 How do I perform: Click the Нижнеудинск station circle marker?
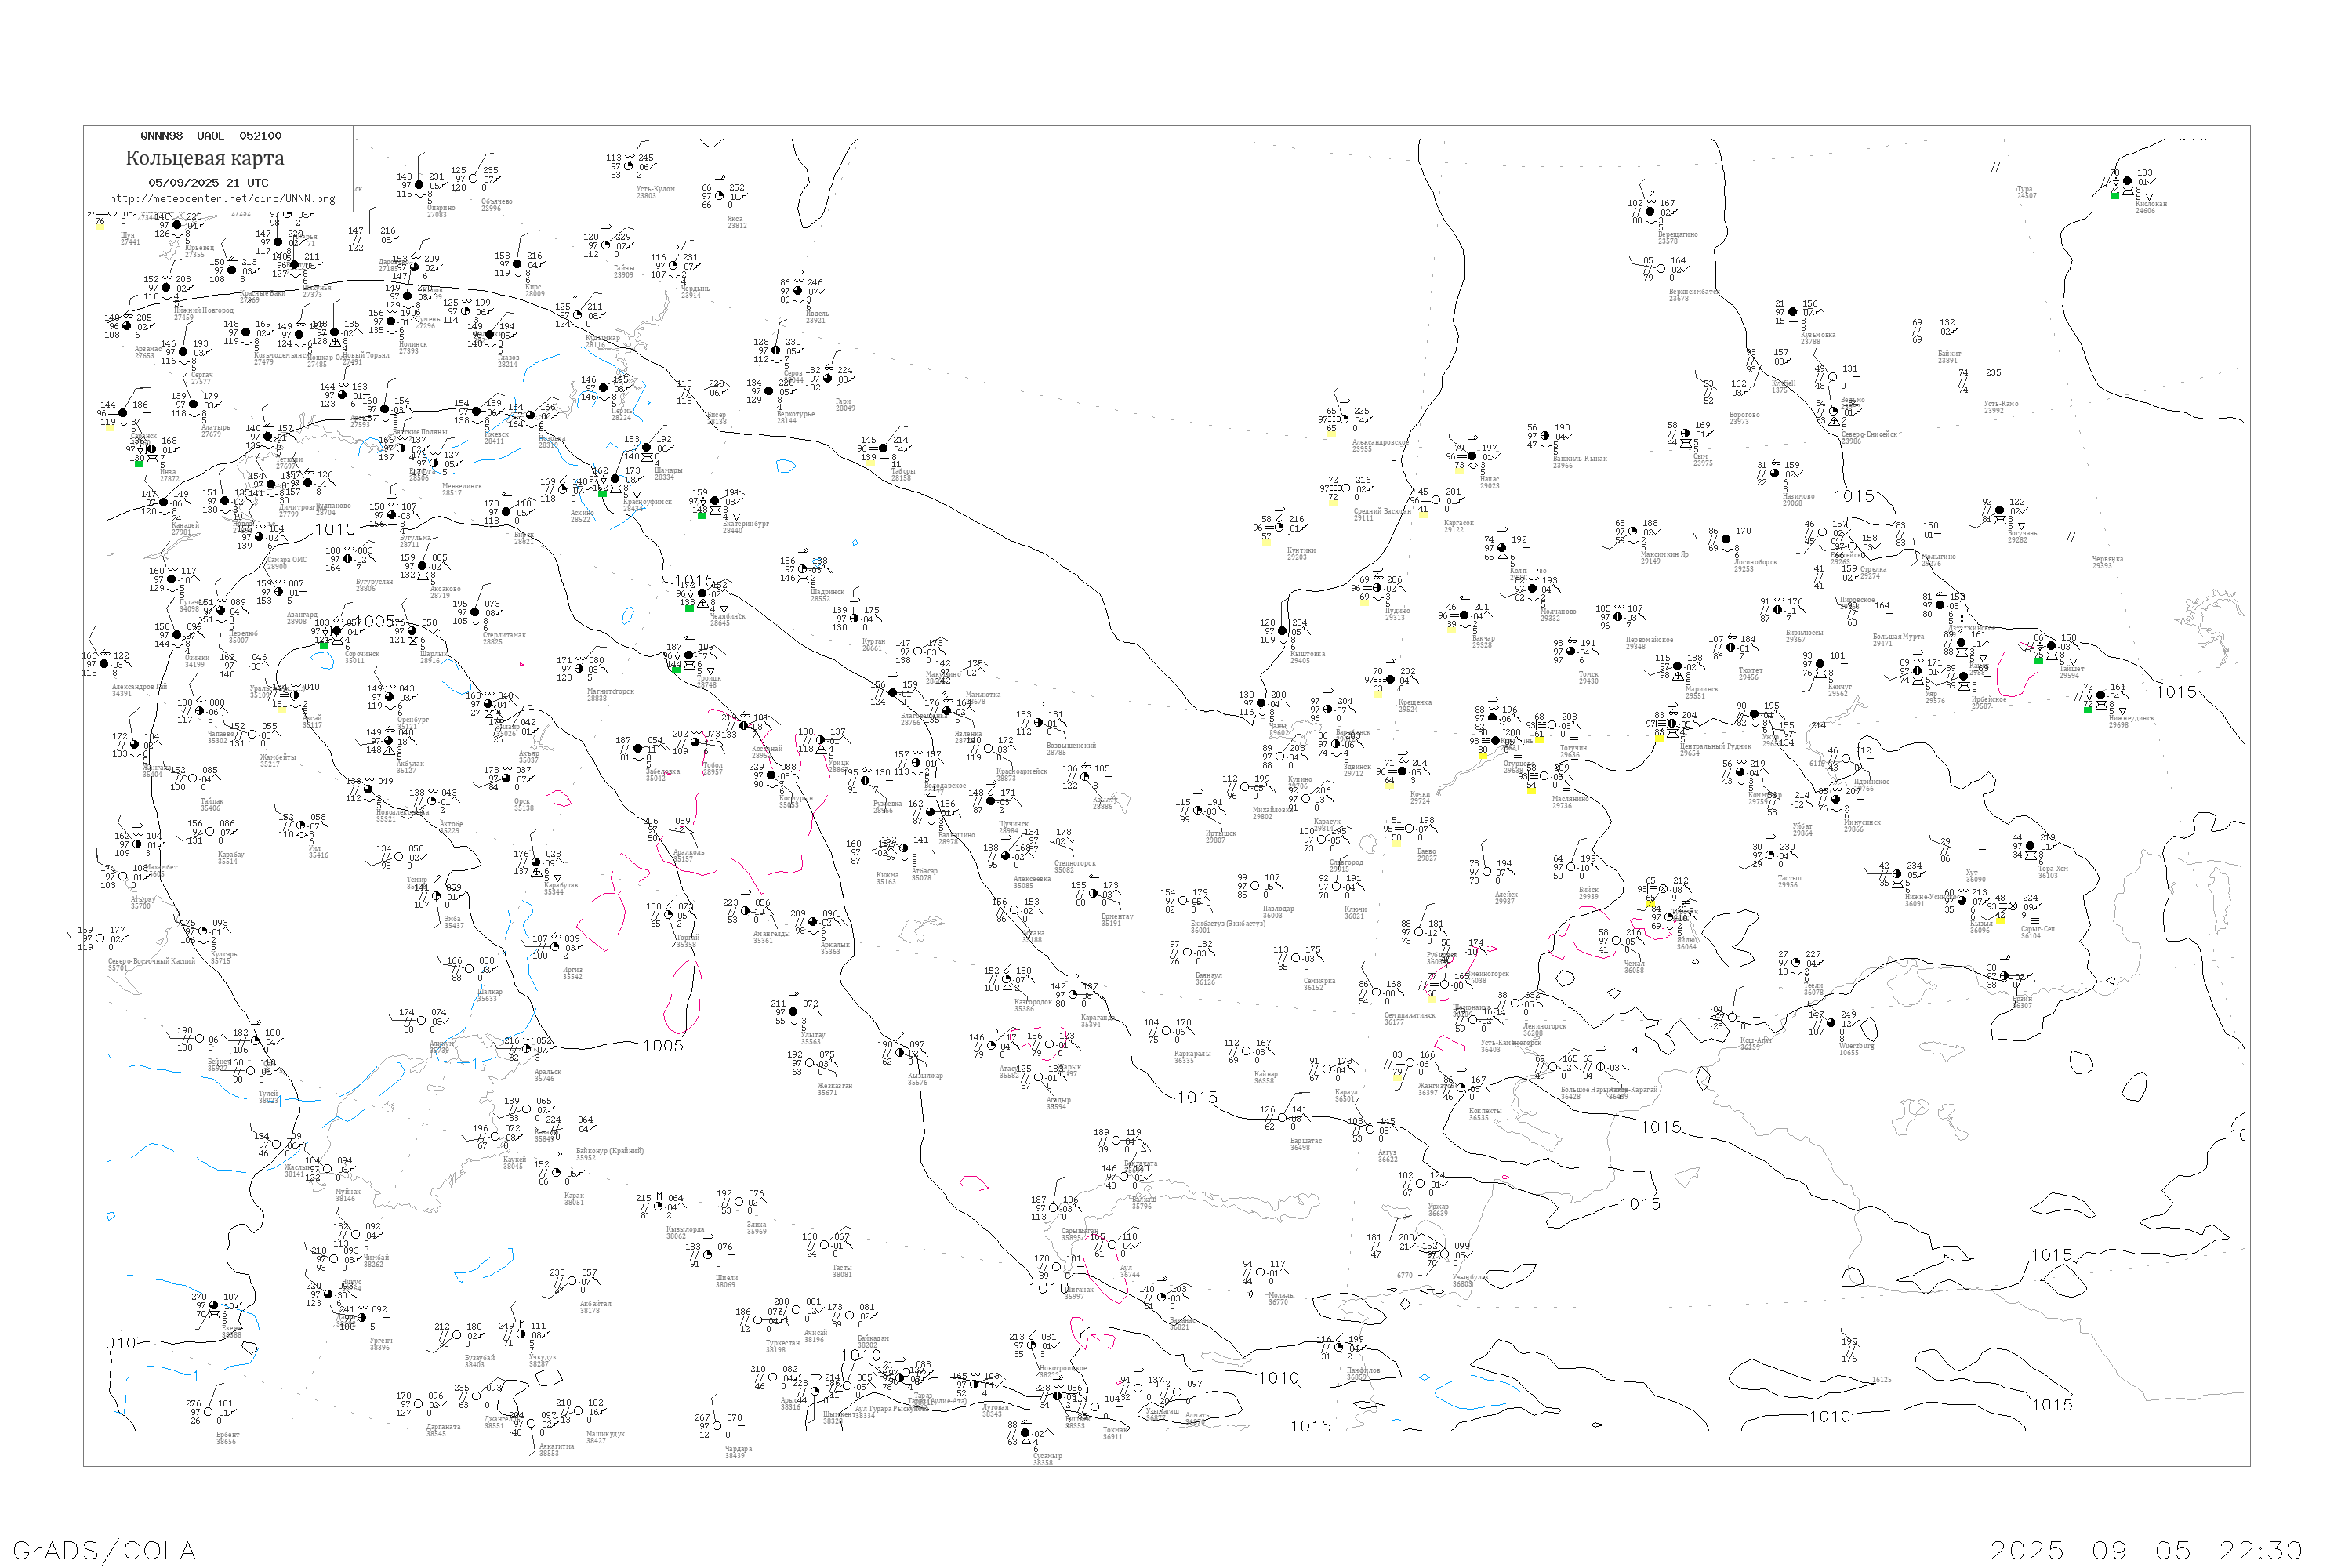point(2101,696)
